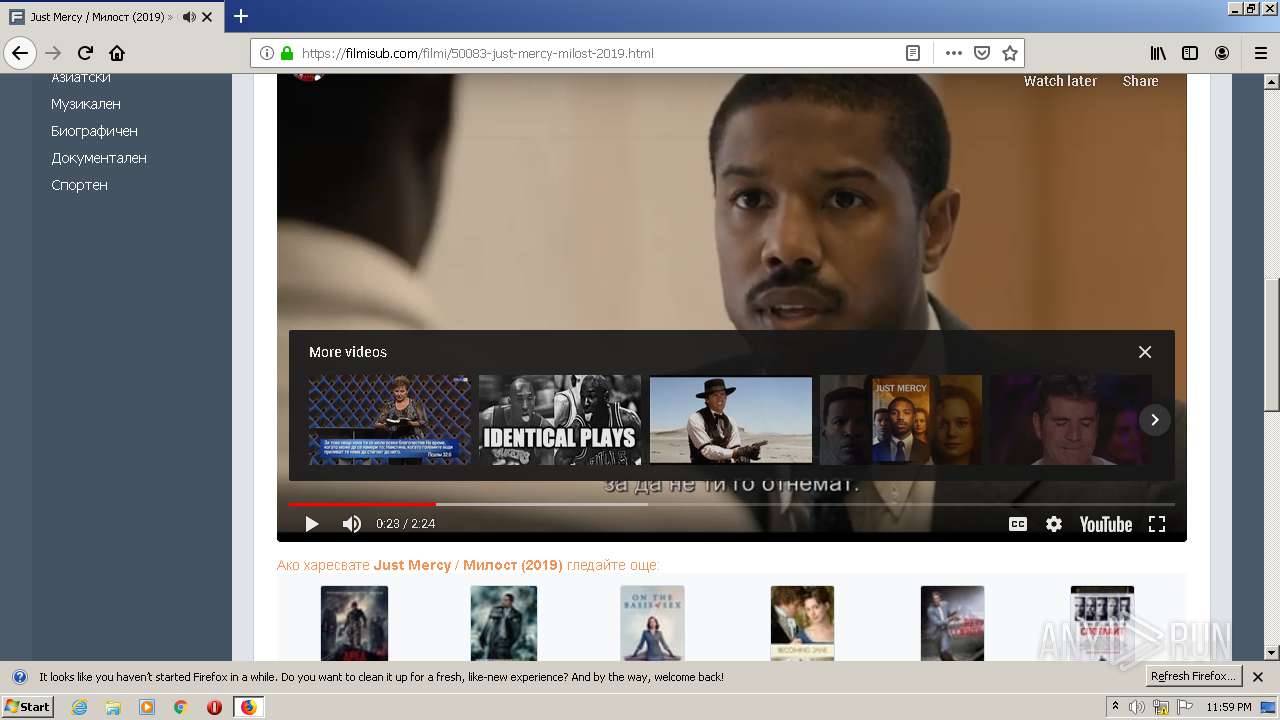Bookmark this page with the star
Image resolution: width=1280 pixels, height=720 pixels.
point(1010,53)
